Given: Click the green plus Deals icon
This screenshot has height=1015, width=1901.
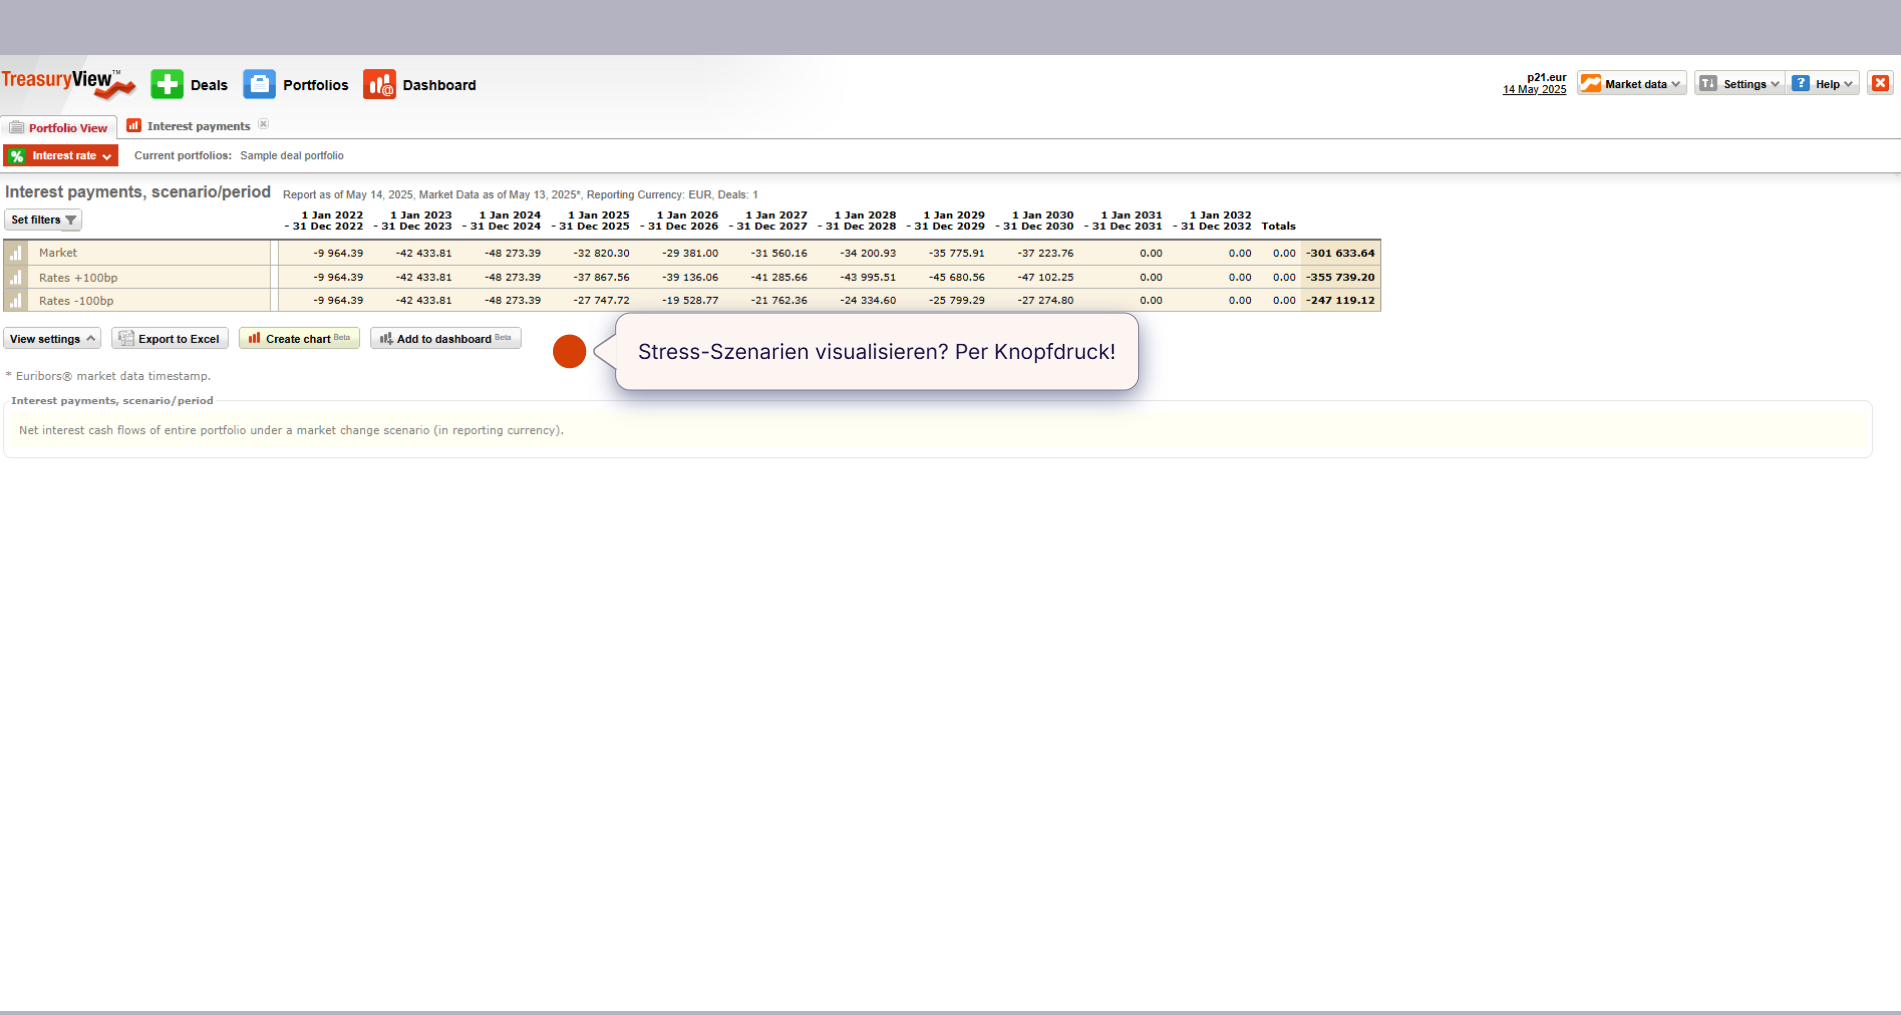Looking at the screenshot, I should coord(167,85).
